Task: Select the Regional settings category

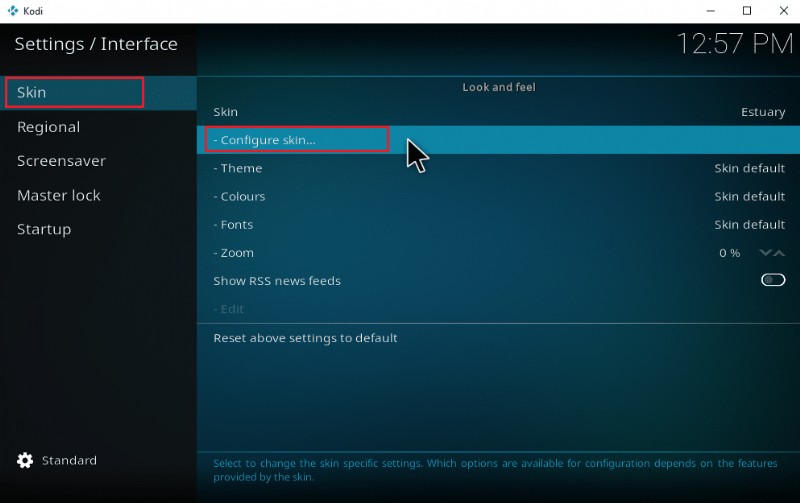Action: pyautogui.click(x=98, y=127)
